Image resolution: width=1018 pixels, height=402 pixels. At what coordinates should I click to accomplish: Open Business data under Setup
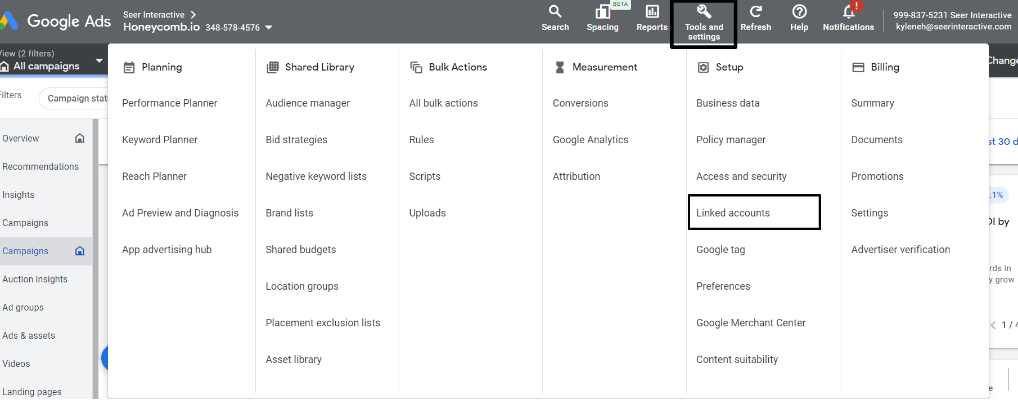point(728,103)
